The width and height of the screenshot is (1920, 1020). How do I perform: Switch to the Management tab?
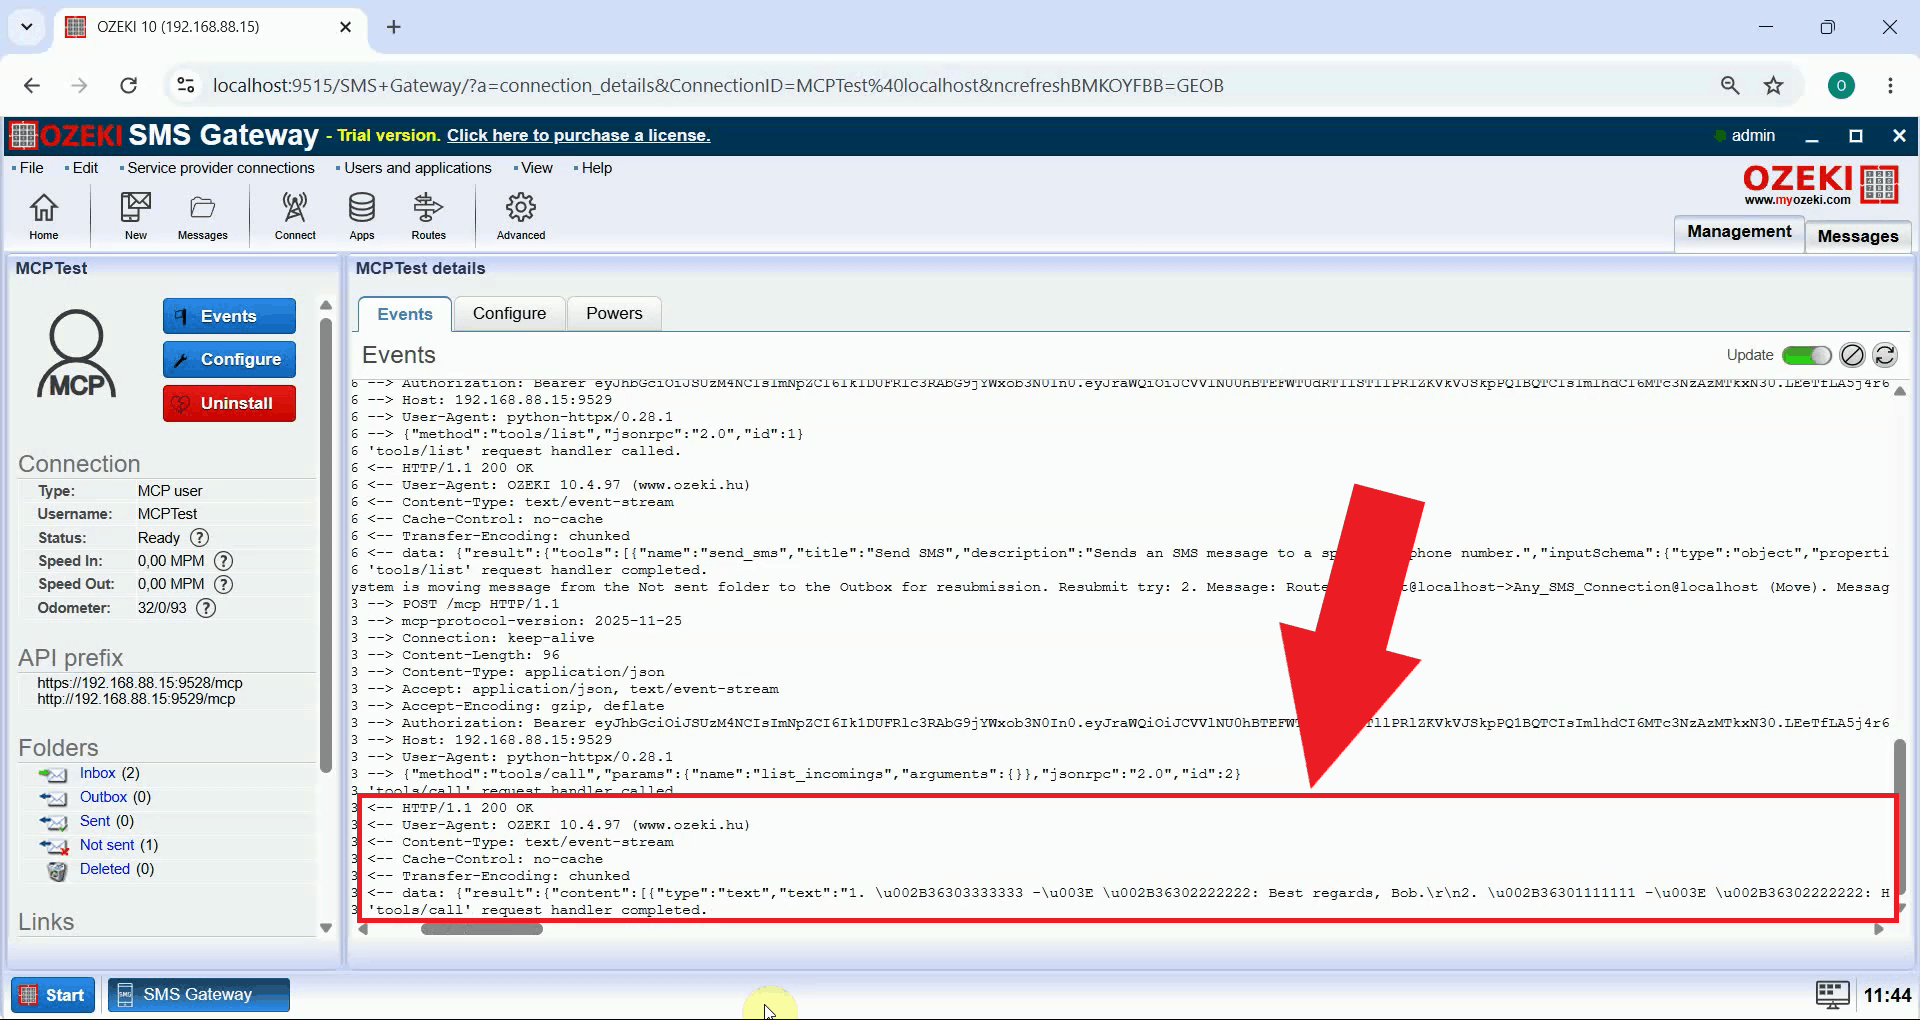pos(1739,232)
